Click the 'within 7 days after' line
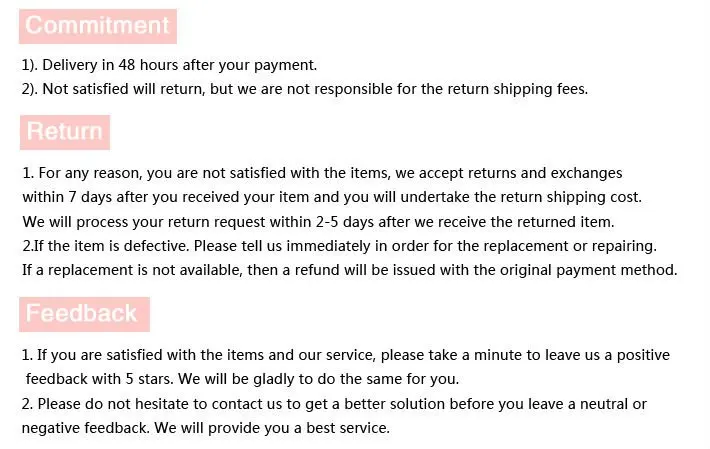 click(332, 197)
